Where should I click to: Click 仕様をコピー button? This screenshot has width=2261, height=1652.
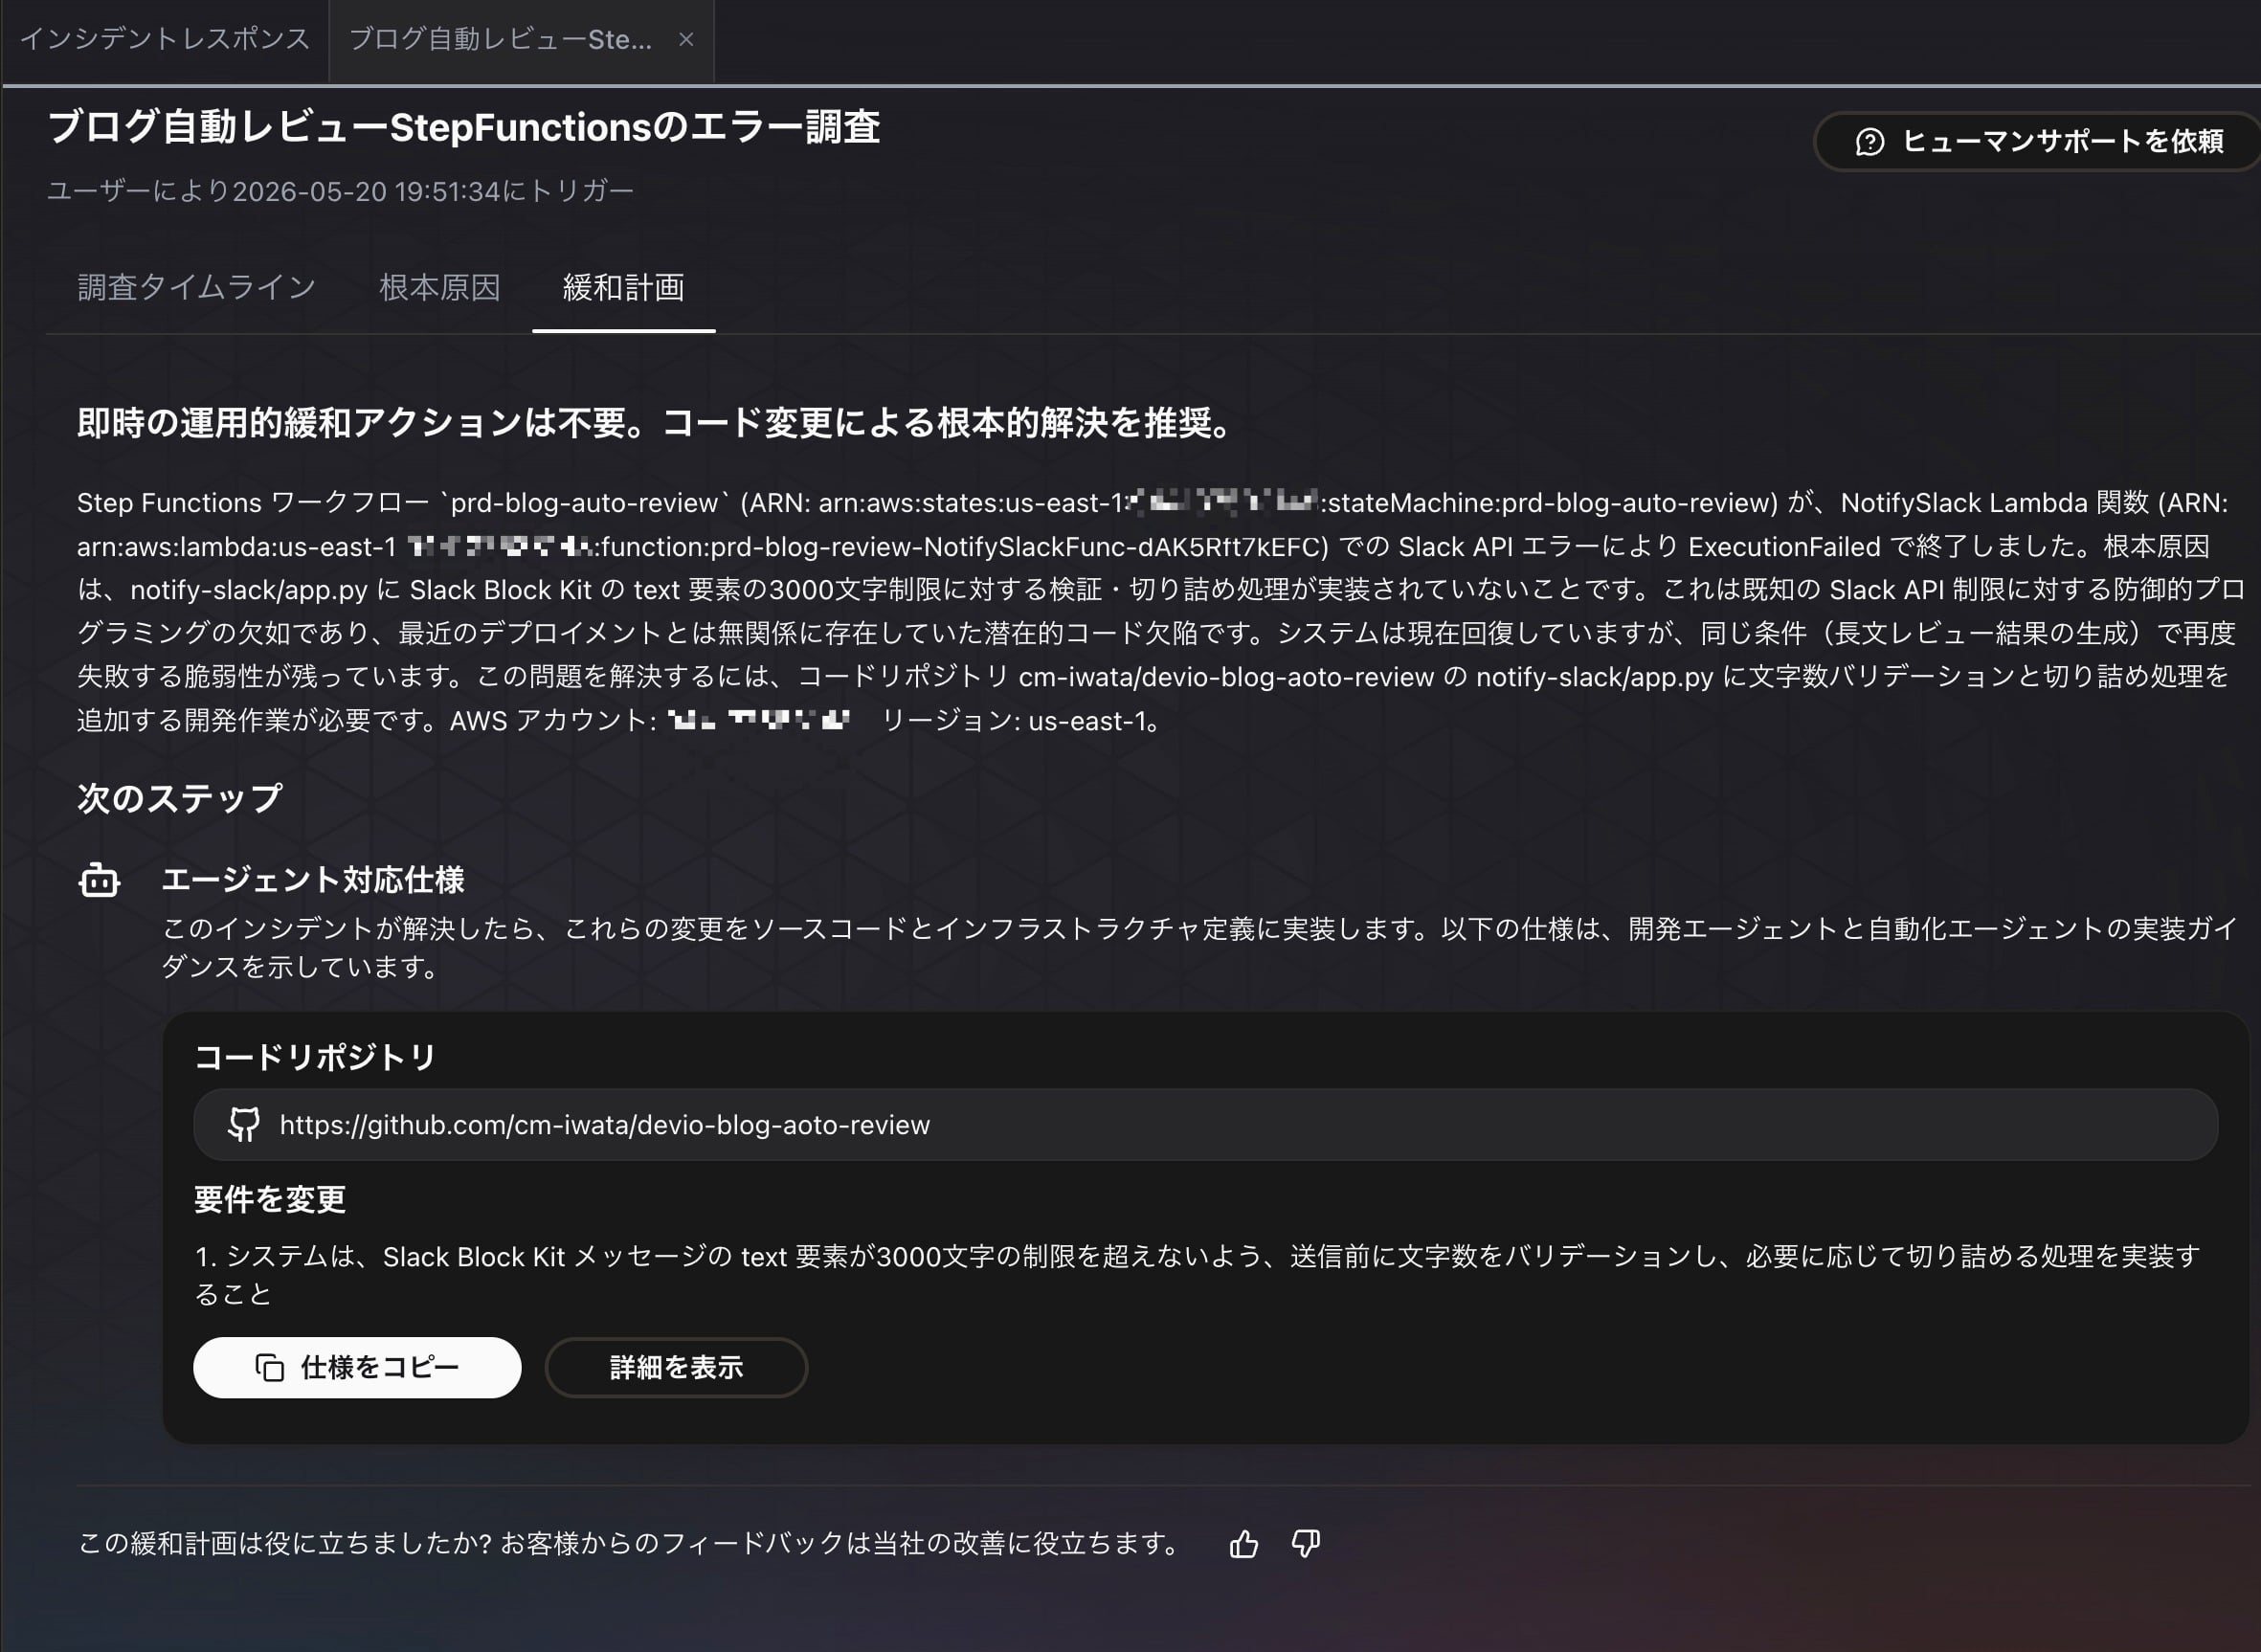[x=357, y=1367]
